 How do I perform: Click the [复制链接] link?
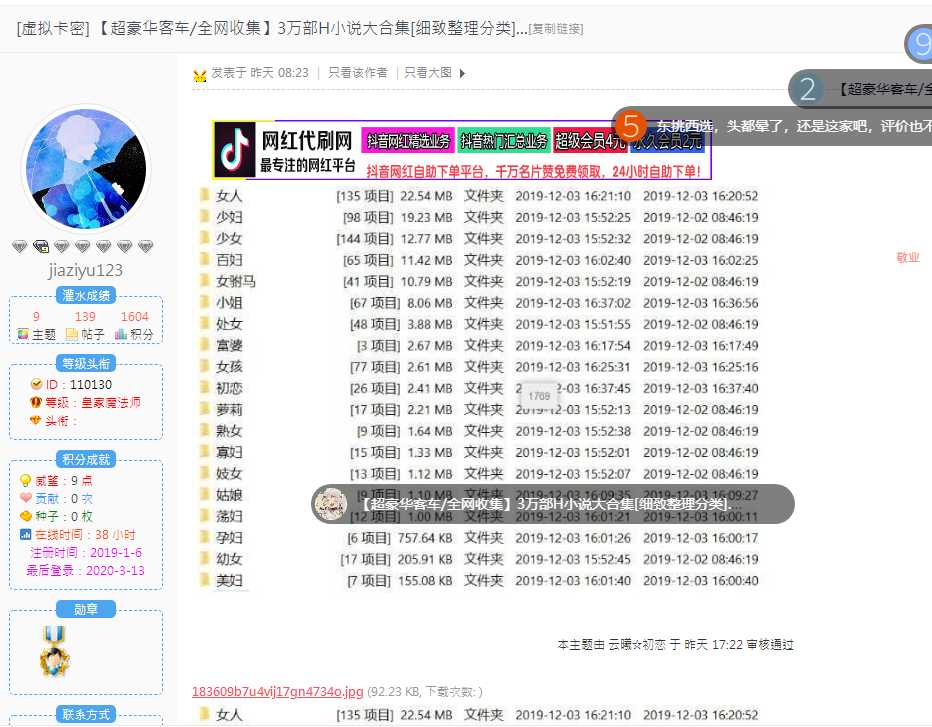556,29
